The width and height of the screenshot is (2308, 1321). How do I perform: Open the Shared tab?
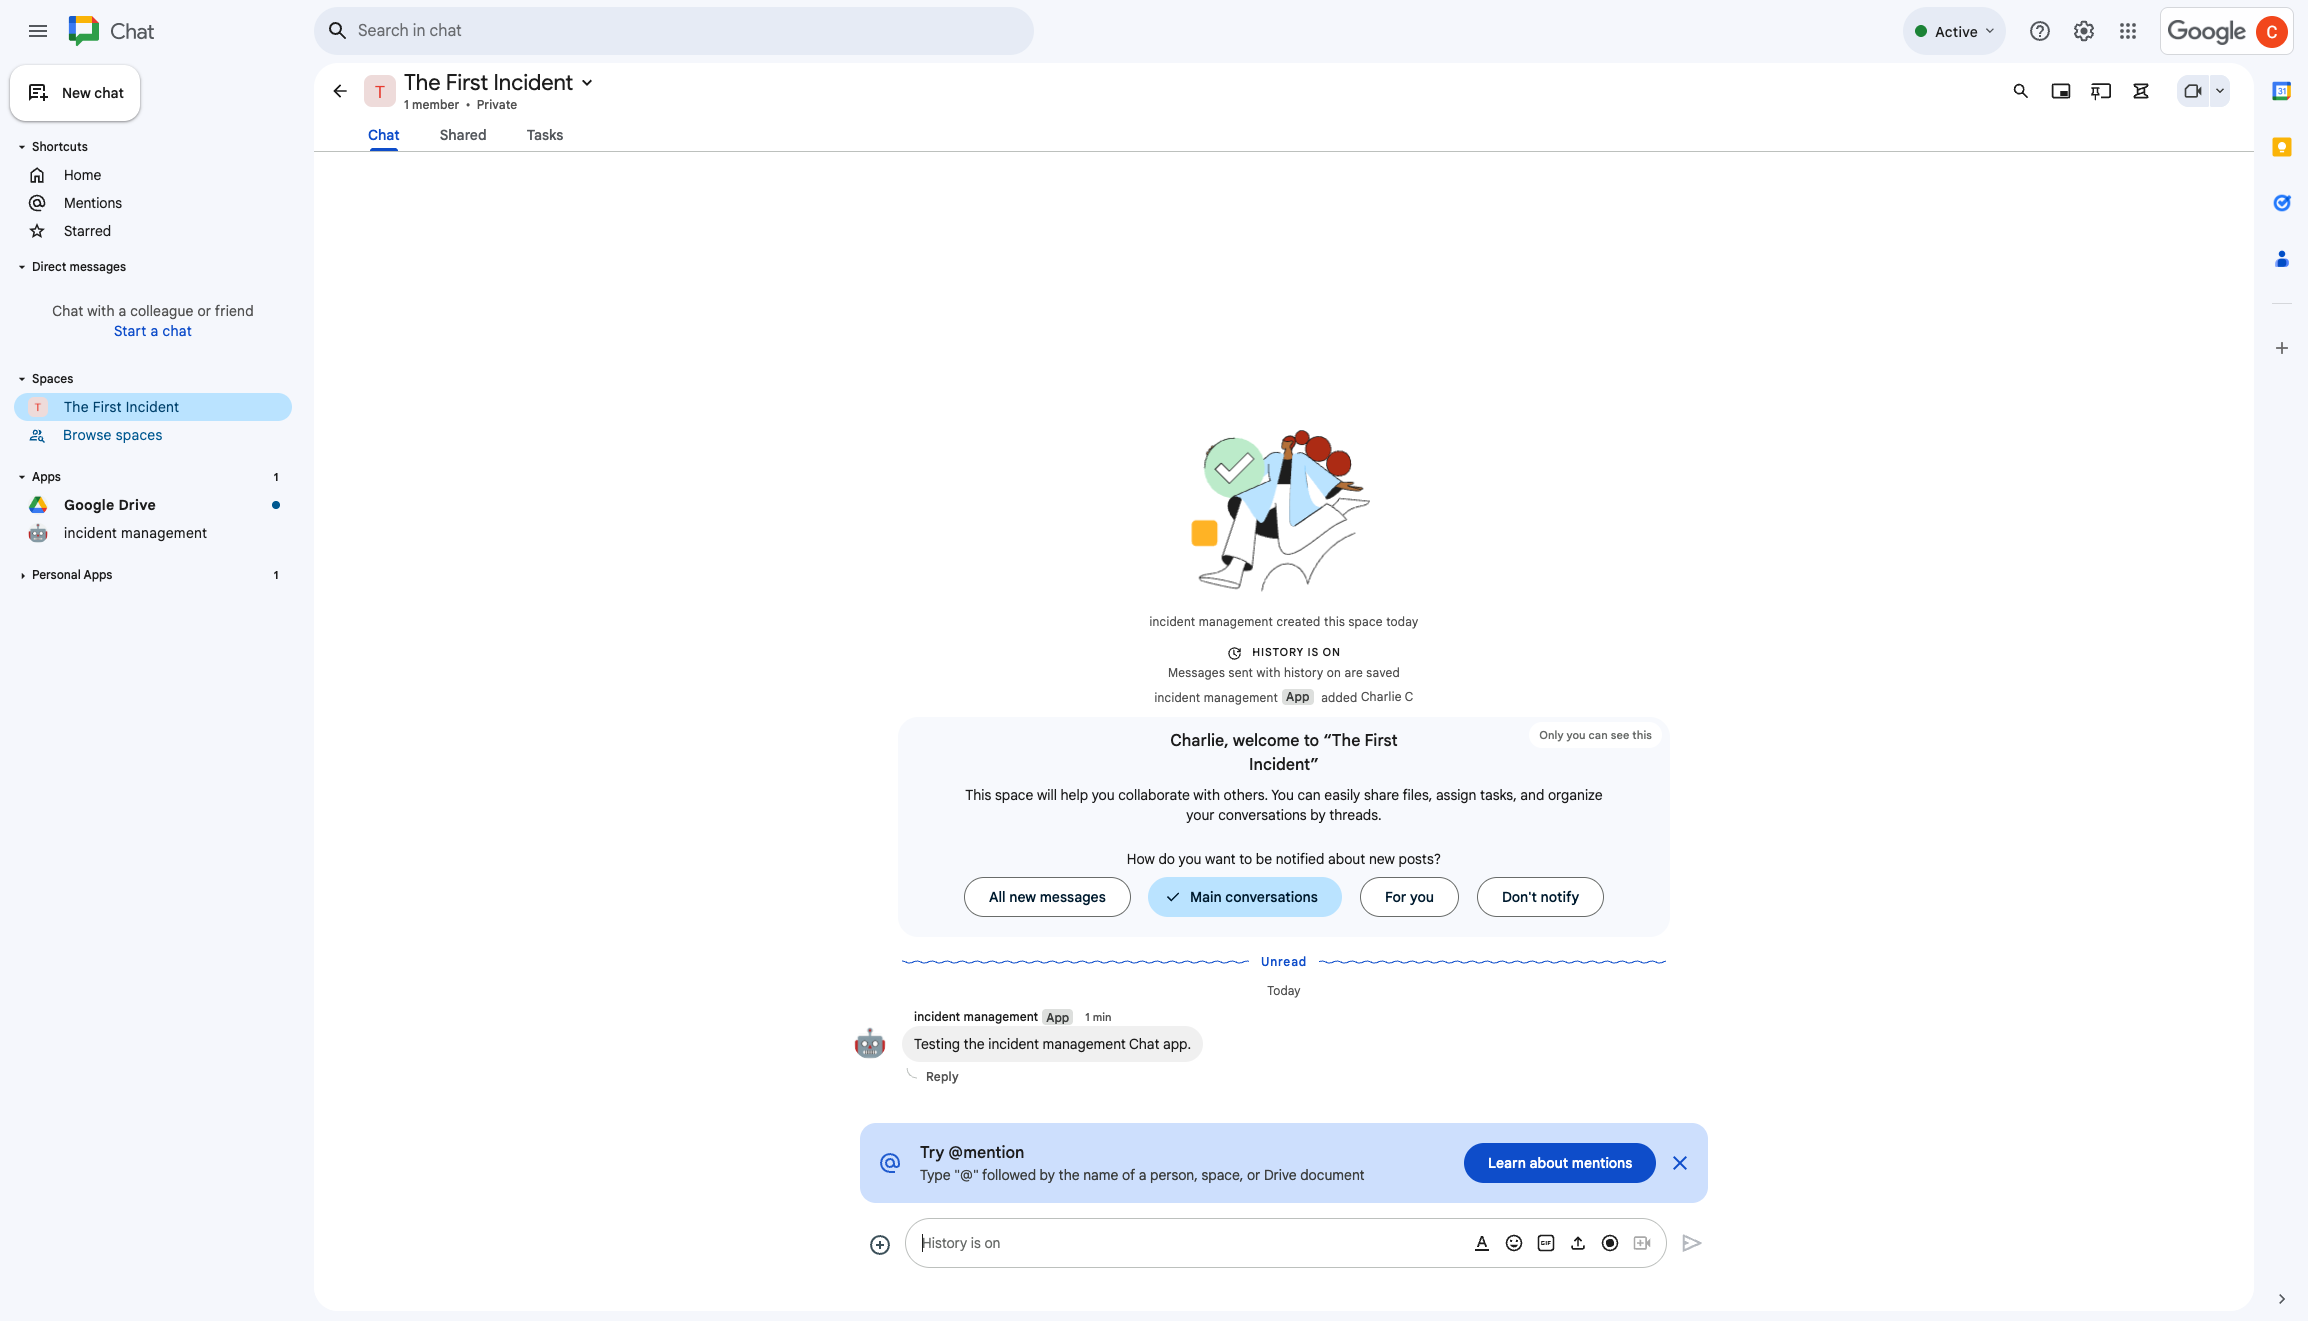[462, 135]
